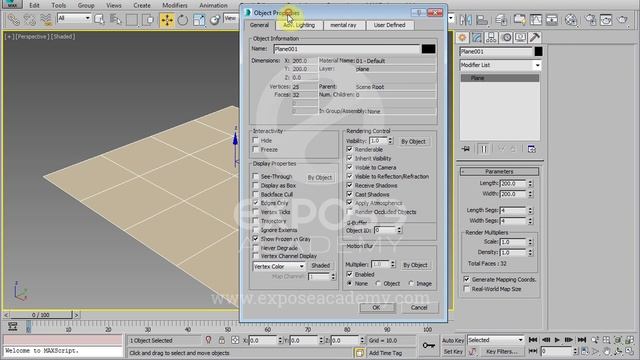
Task: Switch to Motion command panel tab
Action: pos(506,38)
